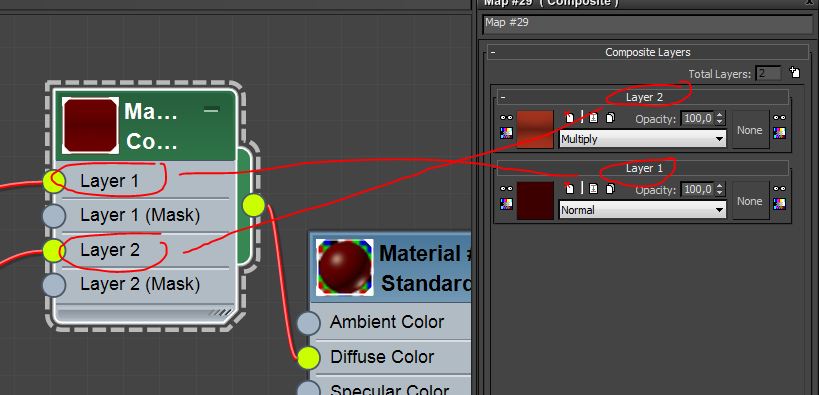Image resolution: width=819 pixels, height=395 pixels.
Task: Click the Ambient Color input socket
Action: pos(308,323)
